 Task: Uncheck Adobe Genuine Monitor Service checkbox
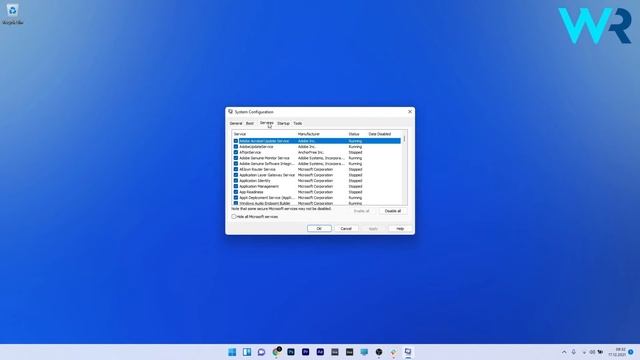tap(236, 158)
